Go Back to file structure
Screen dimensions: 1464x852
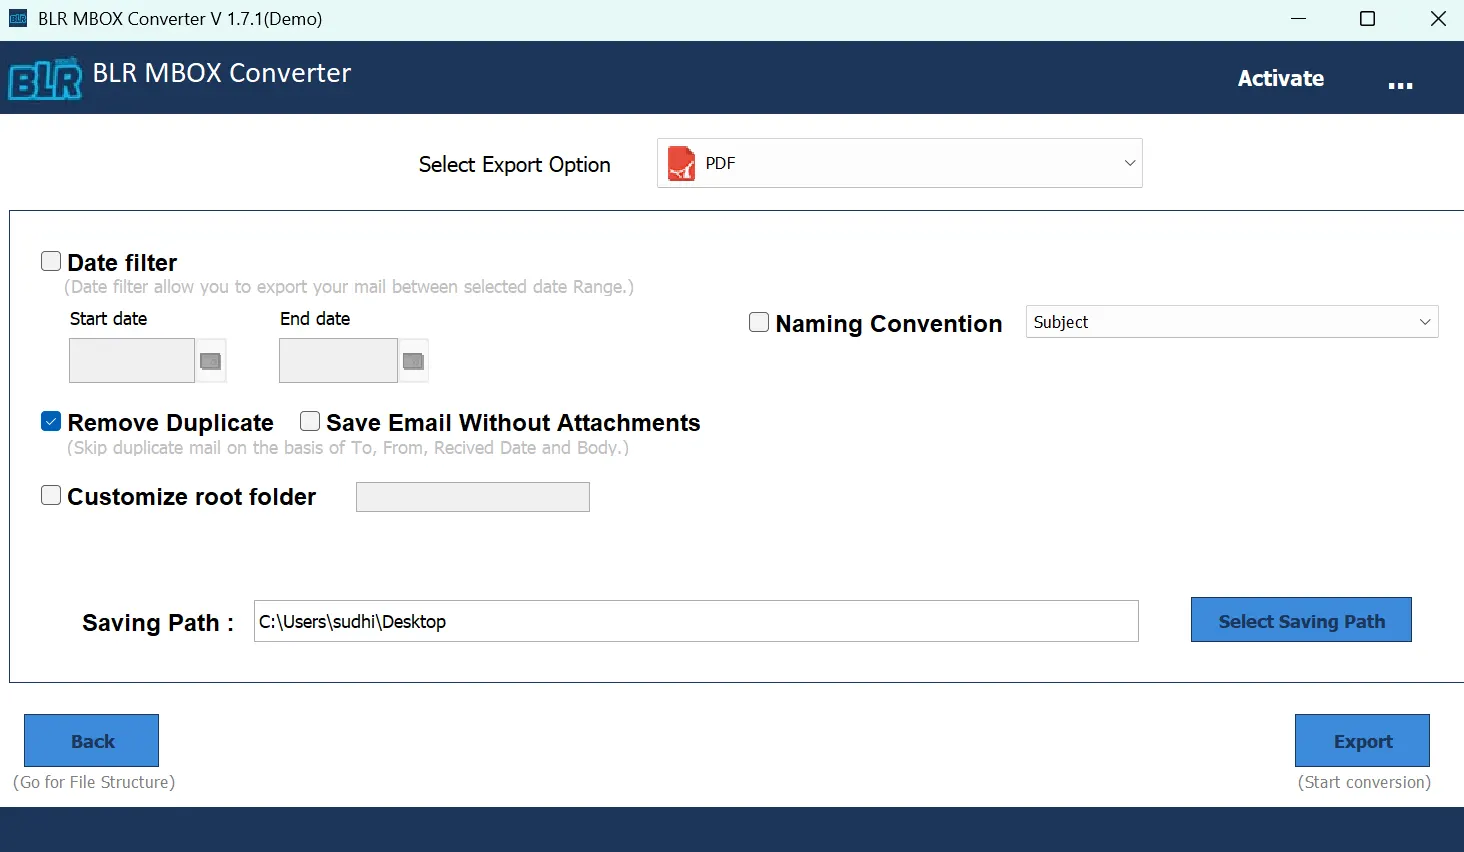click(x=91, y=741)
